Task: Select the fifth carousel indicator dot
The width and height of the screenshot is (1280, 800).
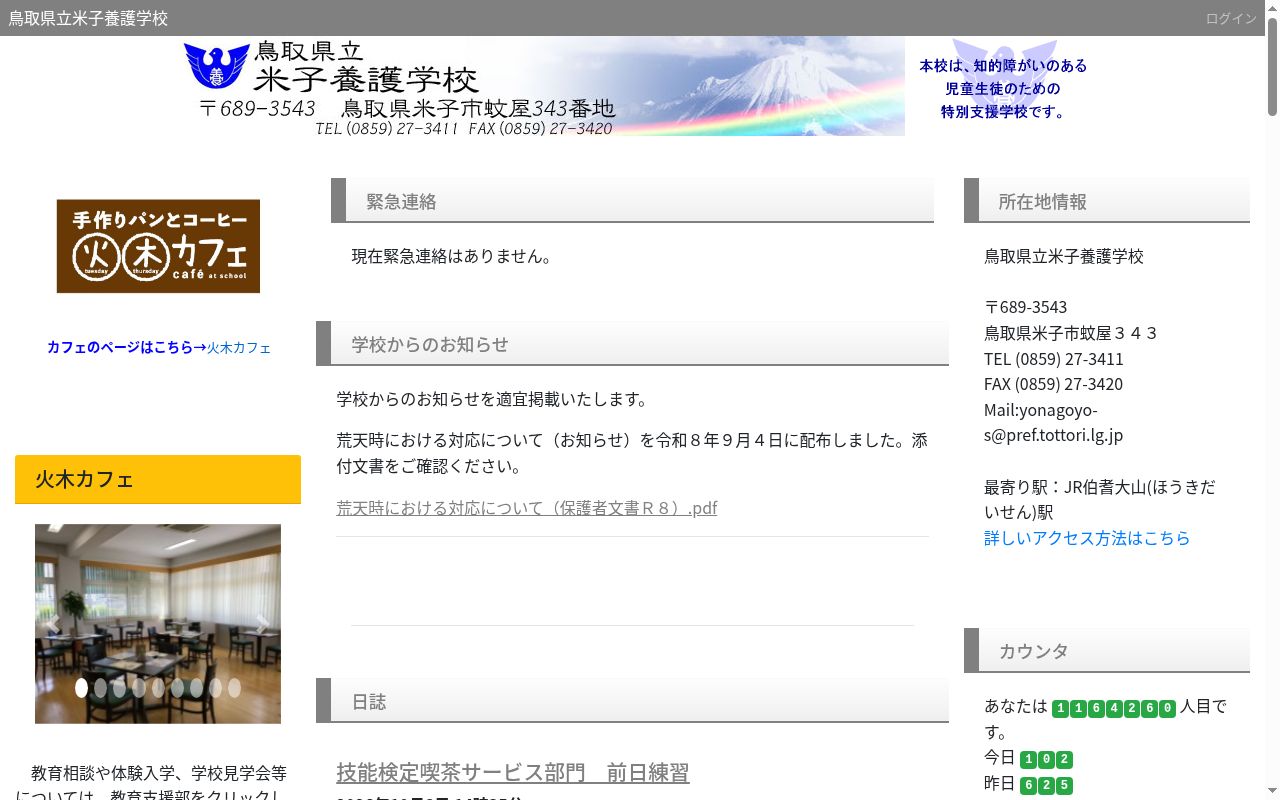Action: click(x=158, y=688)
